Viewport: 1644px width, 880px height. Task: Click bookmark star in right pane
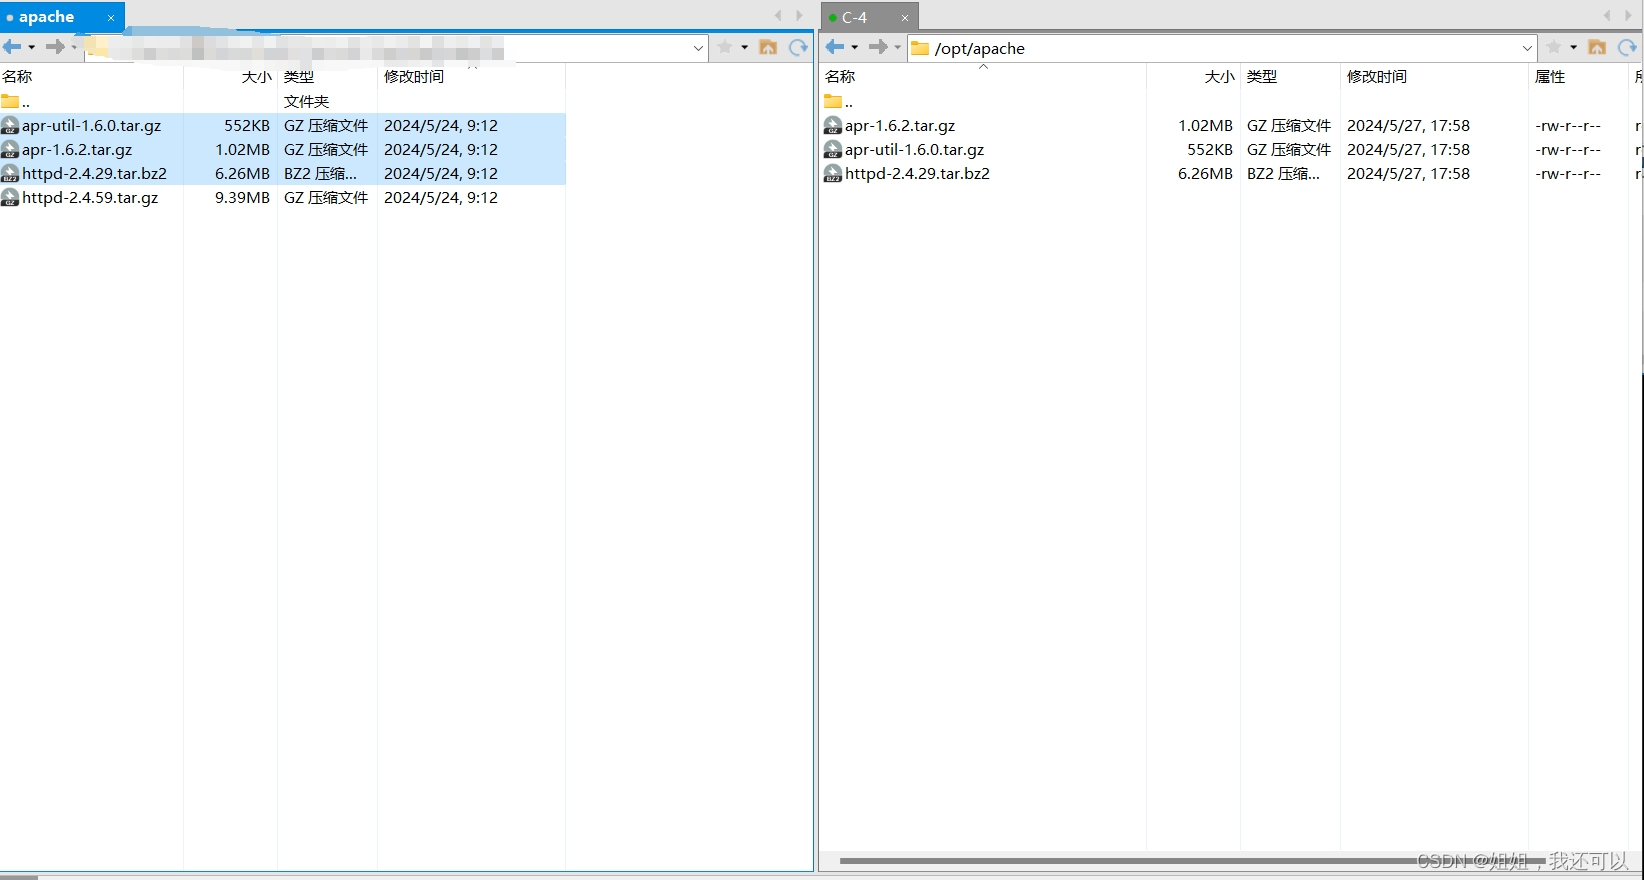(1554, 47)
